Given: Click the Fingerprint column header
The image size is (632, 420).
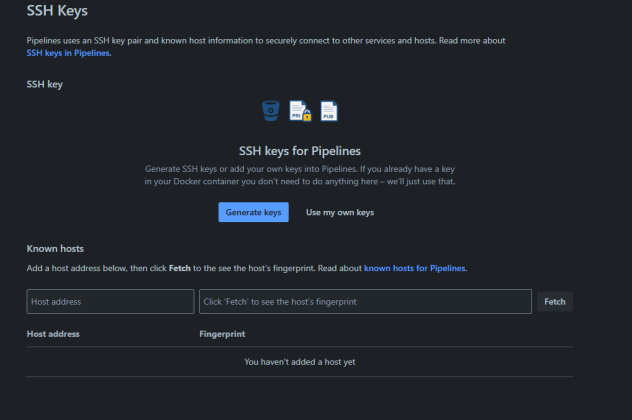Looking at the screenshot, I should pos(222,334).
